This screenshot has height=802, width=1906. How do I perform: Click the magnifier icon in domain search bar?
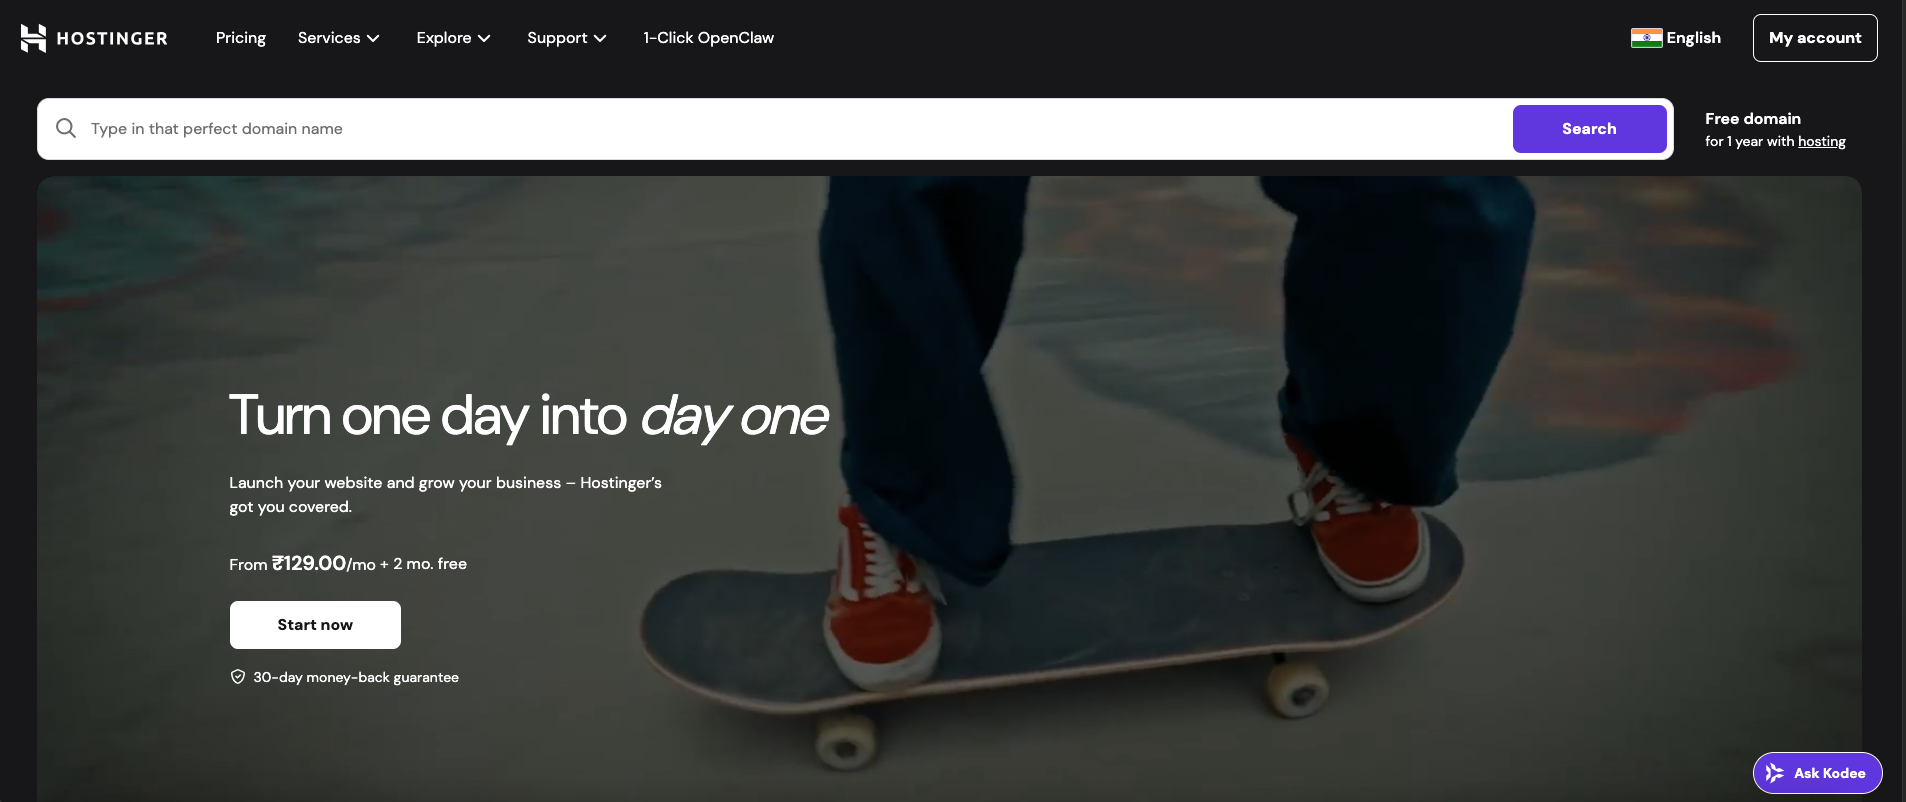pyautogui.click(x=66, y=128)
